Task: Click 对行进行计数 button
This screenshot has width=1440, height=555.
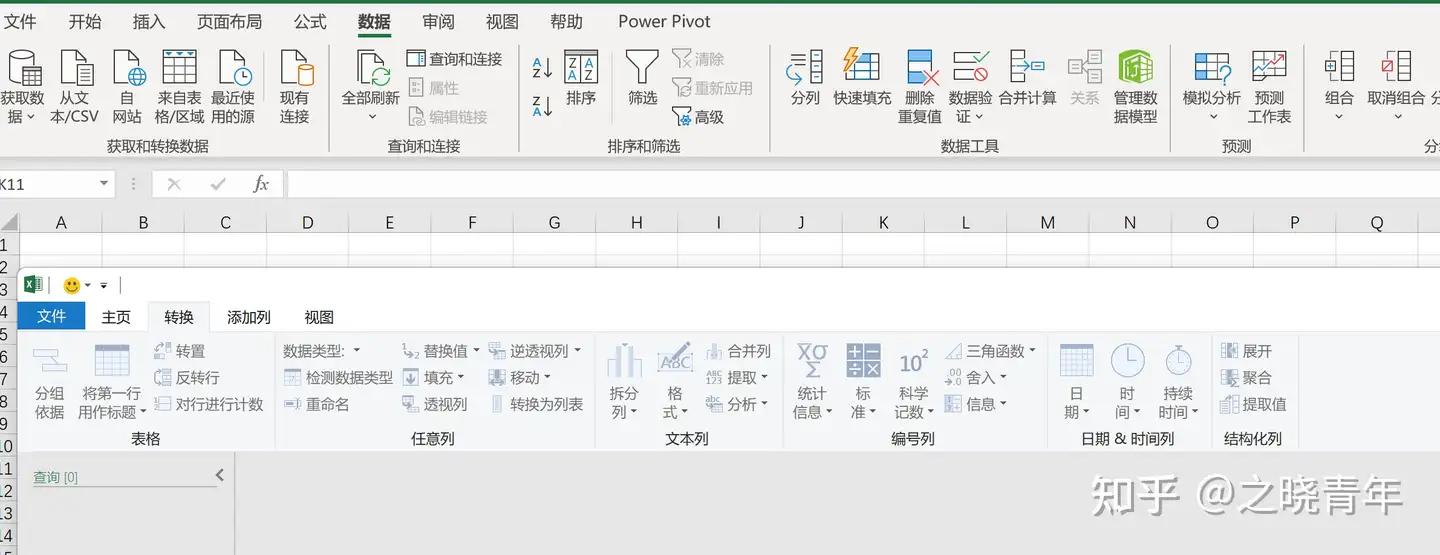Action: (209, 404)
